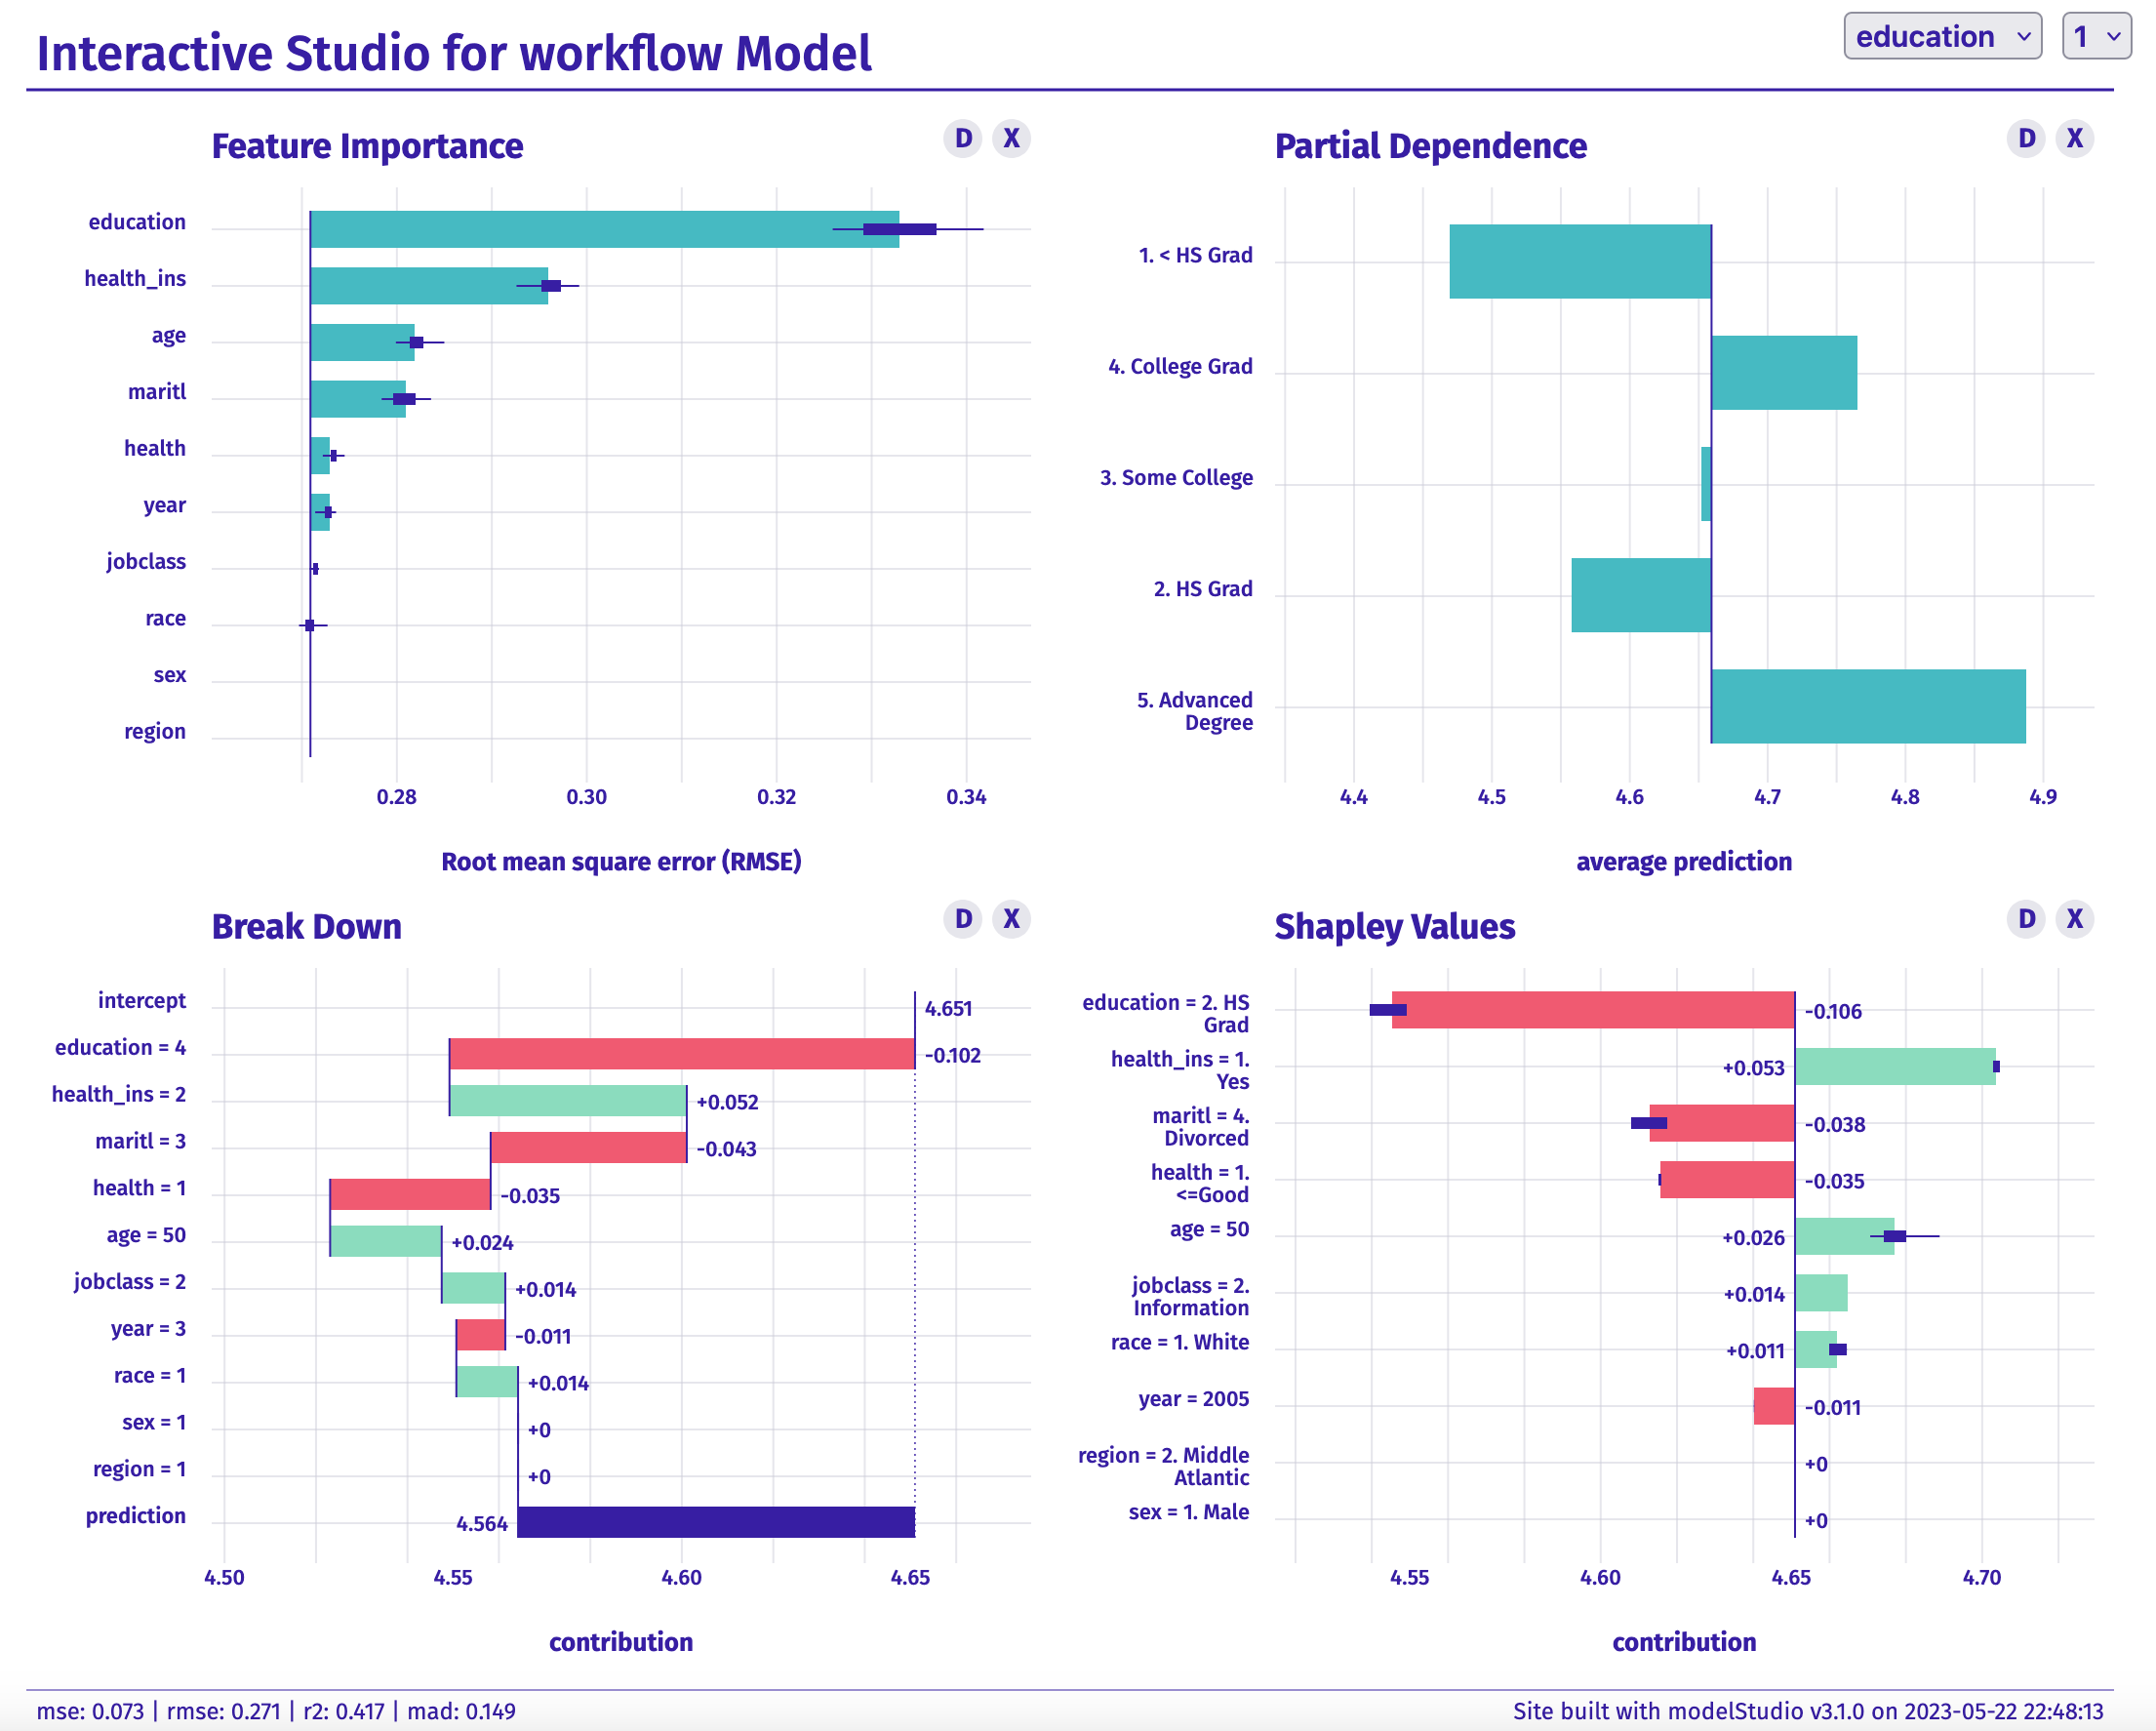Open the observation number dropdown showing 1

click(x=2096, y=36)
